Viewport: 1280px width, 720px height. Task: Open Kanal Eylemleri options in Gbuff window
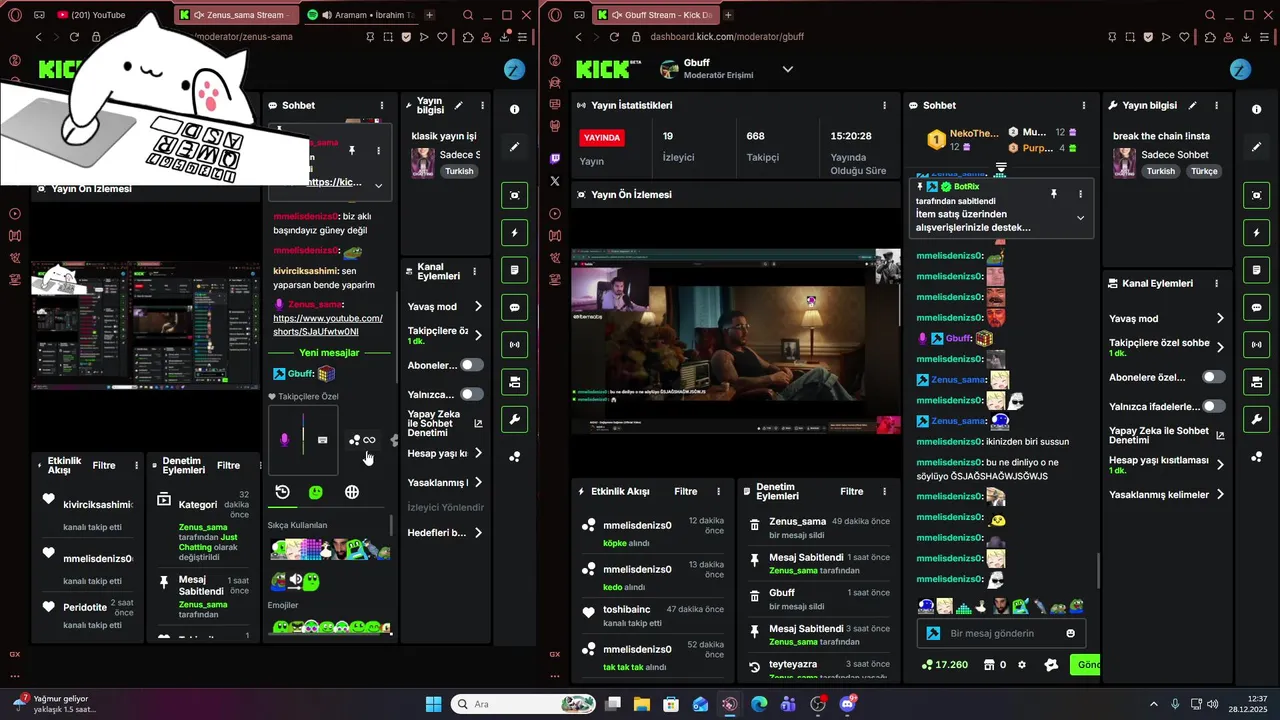tap(1217, 283)
